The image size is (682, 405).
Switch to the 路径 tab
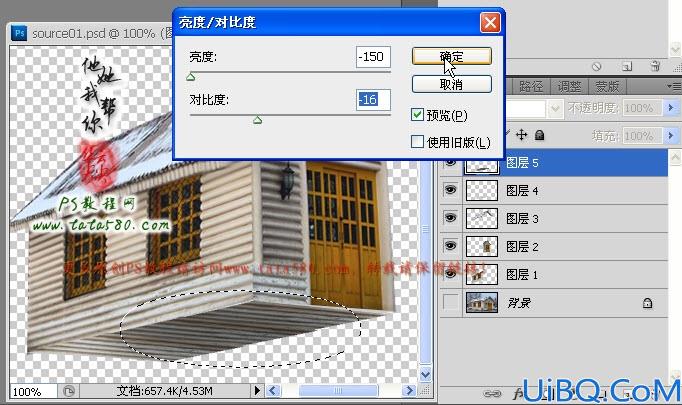tap(531, 87)
